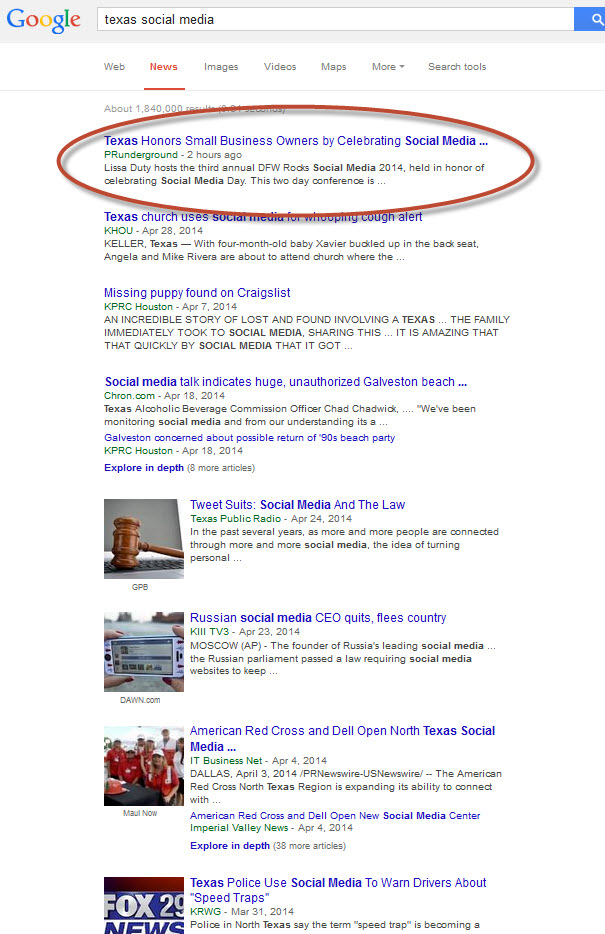Focus the search box containing texas social media
This screenshot has width=605, height=934.
[335, 19]
